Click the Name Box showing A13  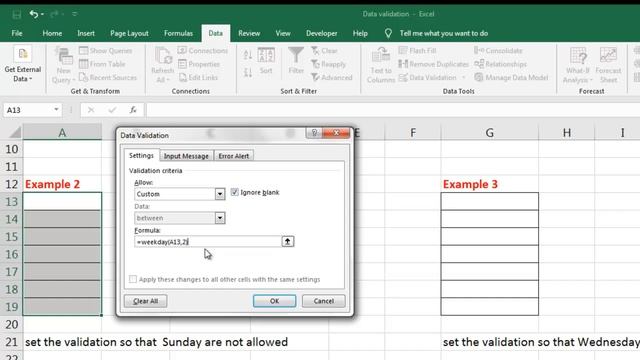(x=27, y=110)
